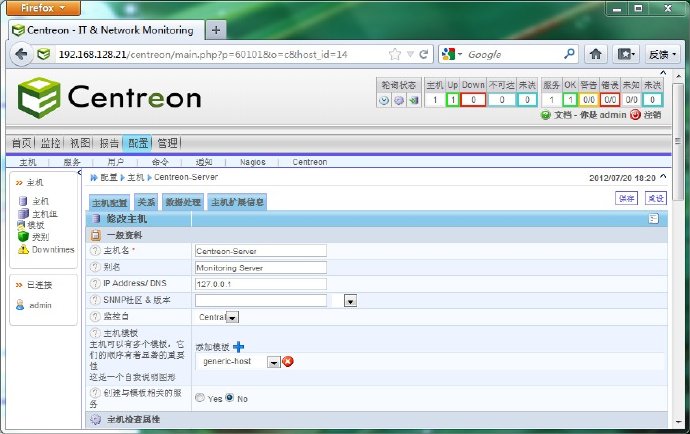Click help icon beside SNMP社区
Screen dimensions: 690x434
[x=95, y=300]
